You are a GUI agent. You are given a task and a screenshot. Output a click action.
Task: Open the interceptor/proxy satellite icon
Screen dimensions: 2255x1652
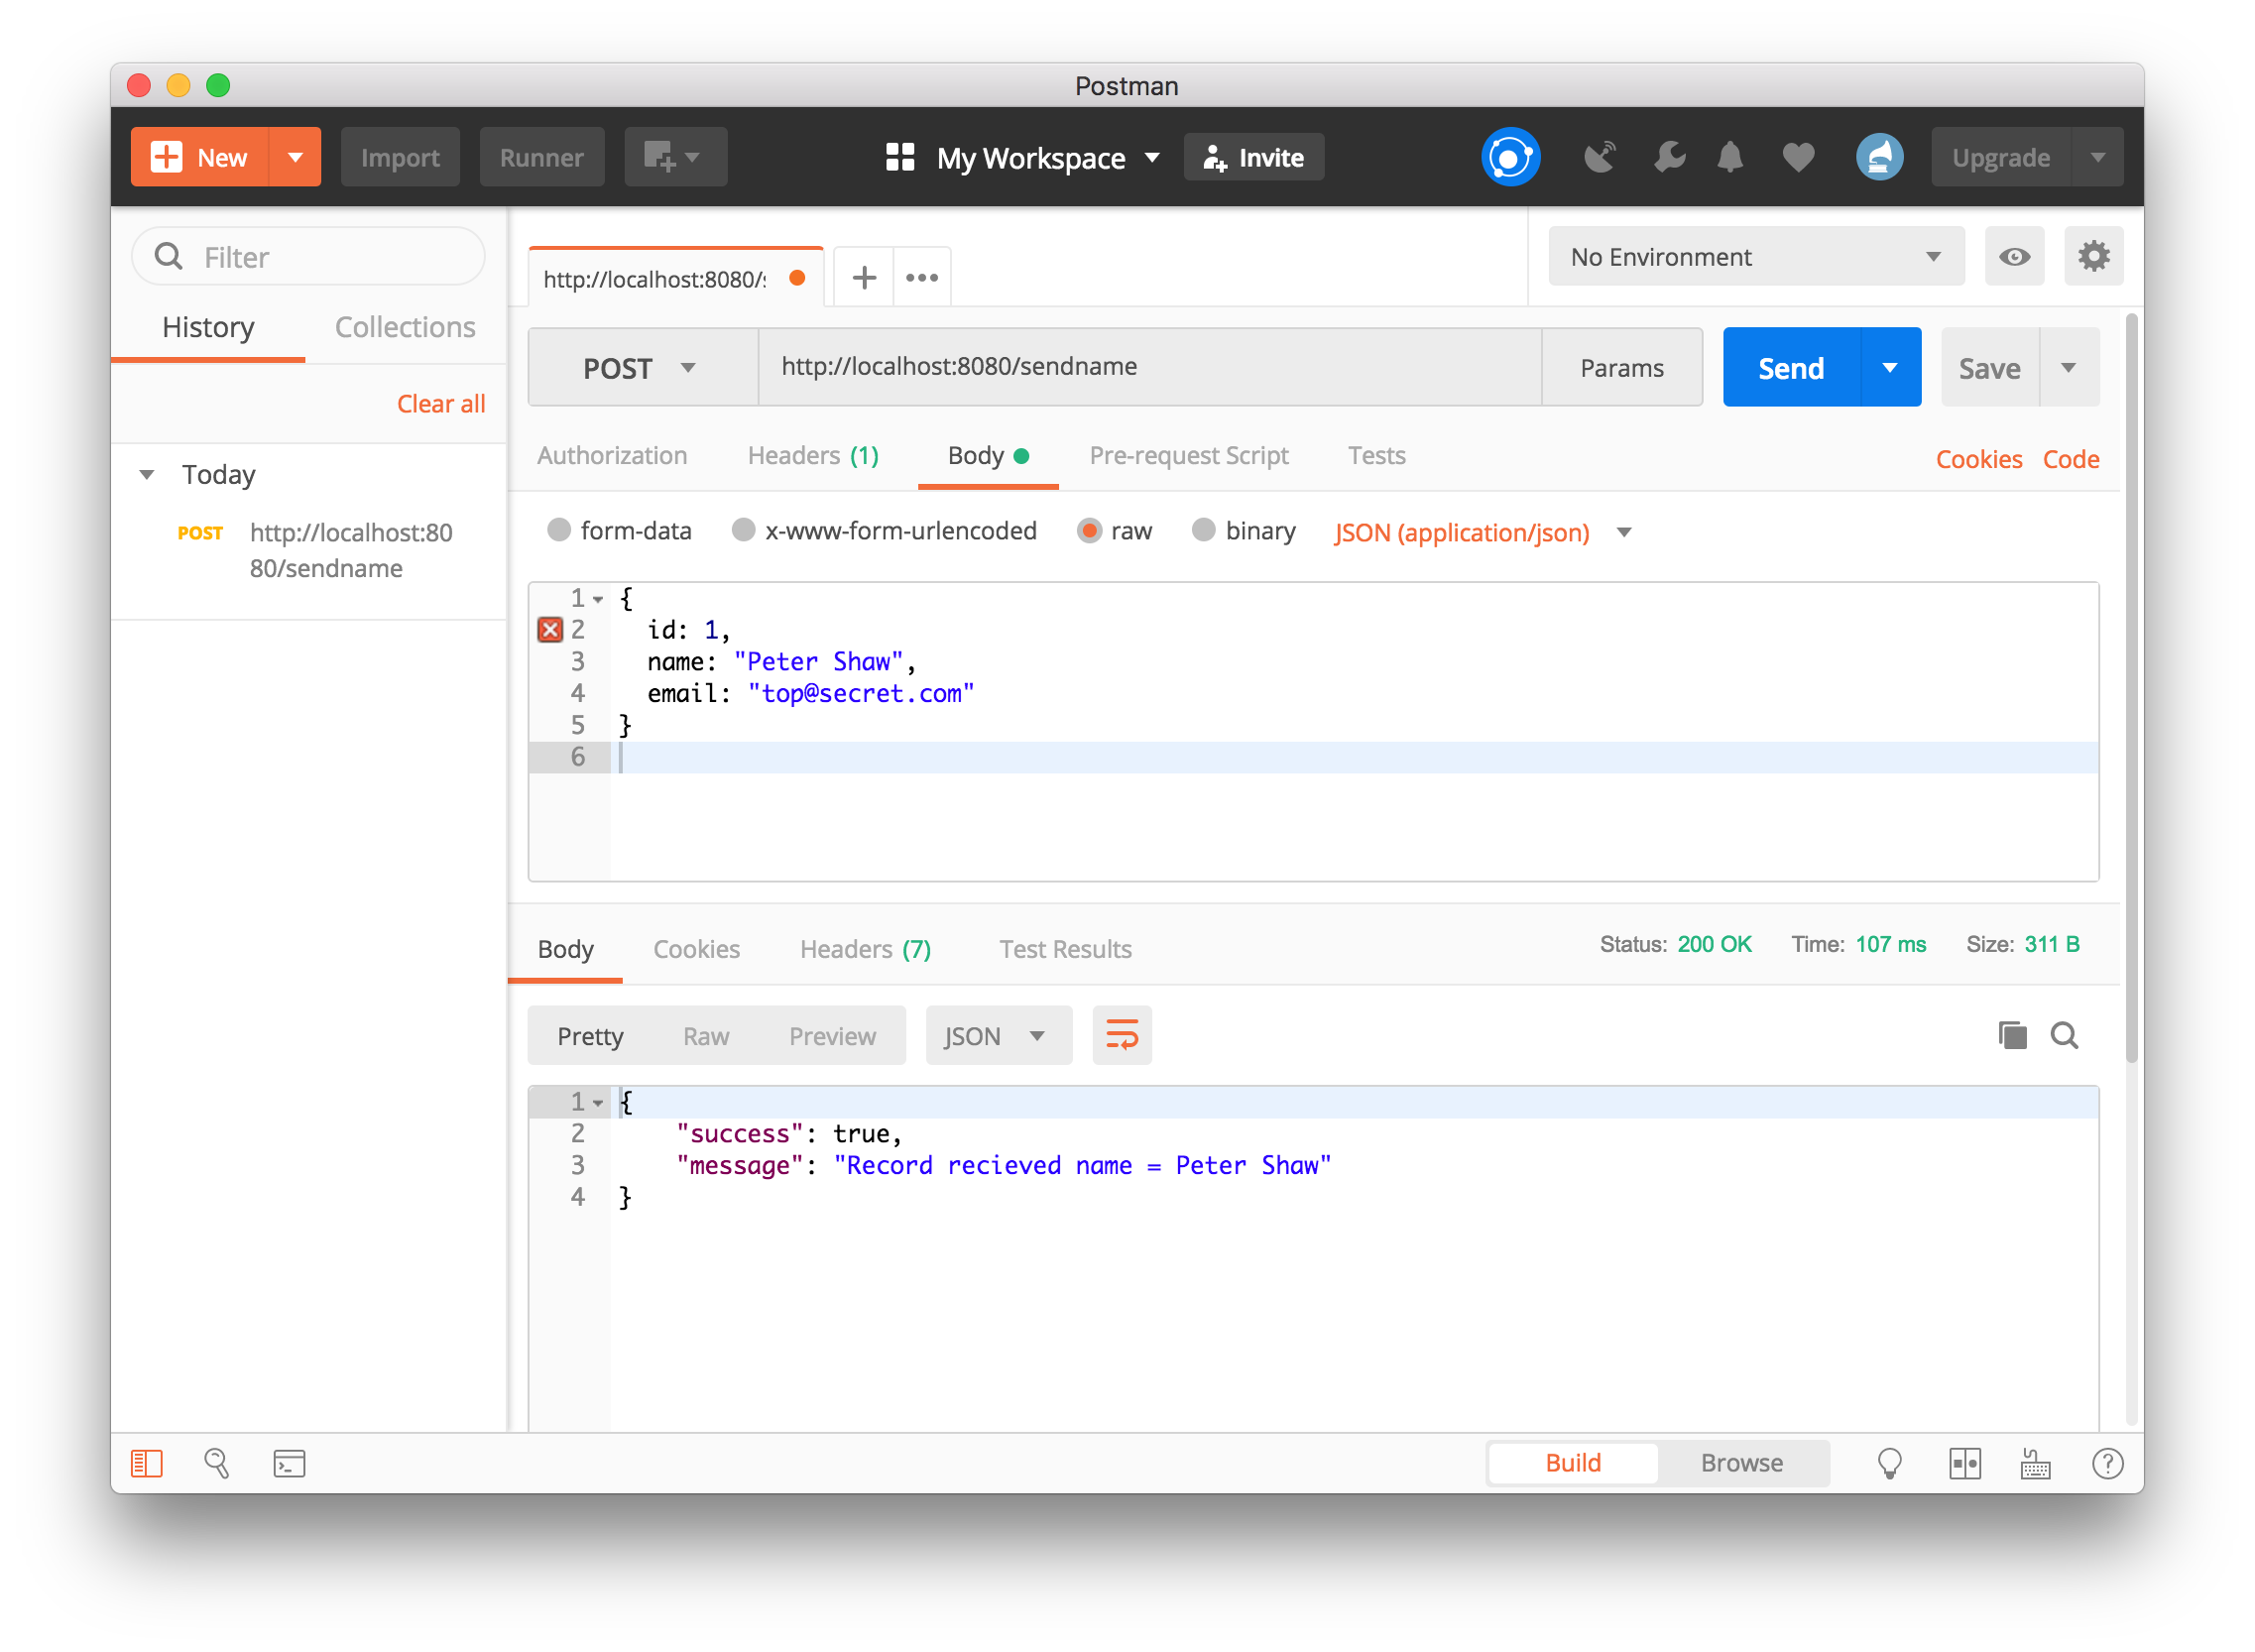point(1600,157)
